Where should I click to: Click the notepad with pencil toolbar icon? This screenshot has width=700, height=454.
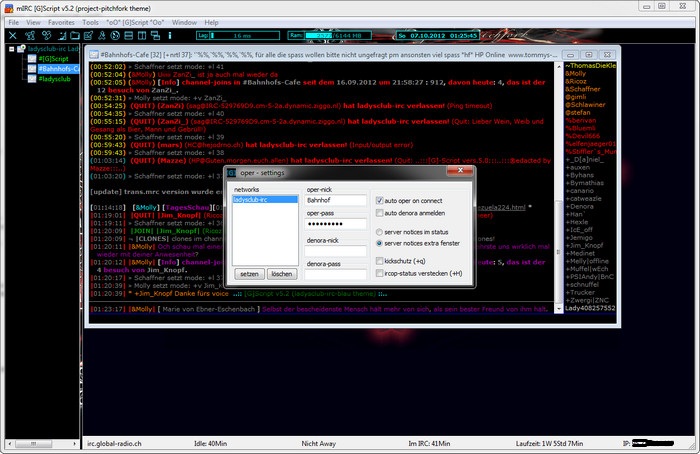88,35
